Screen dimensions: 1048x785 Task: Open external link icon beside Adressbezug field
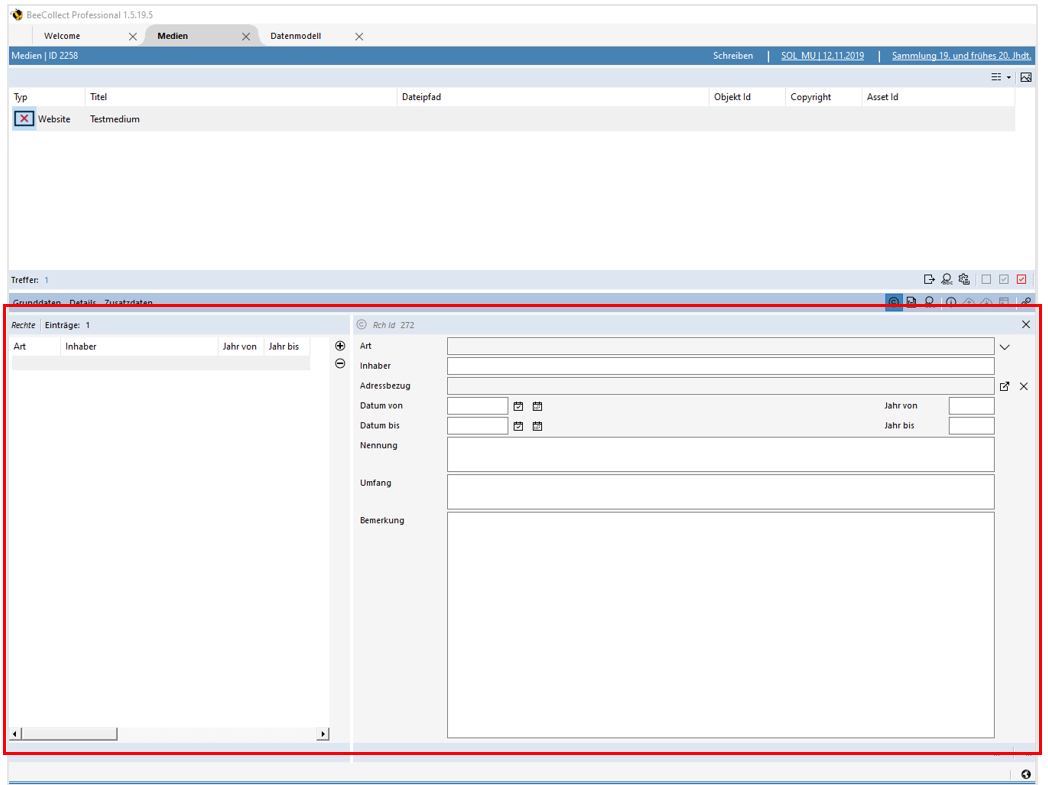[x=1004, y=386]
